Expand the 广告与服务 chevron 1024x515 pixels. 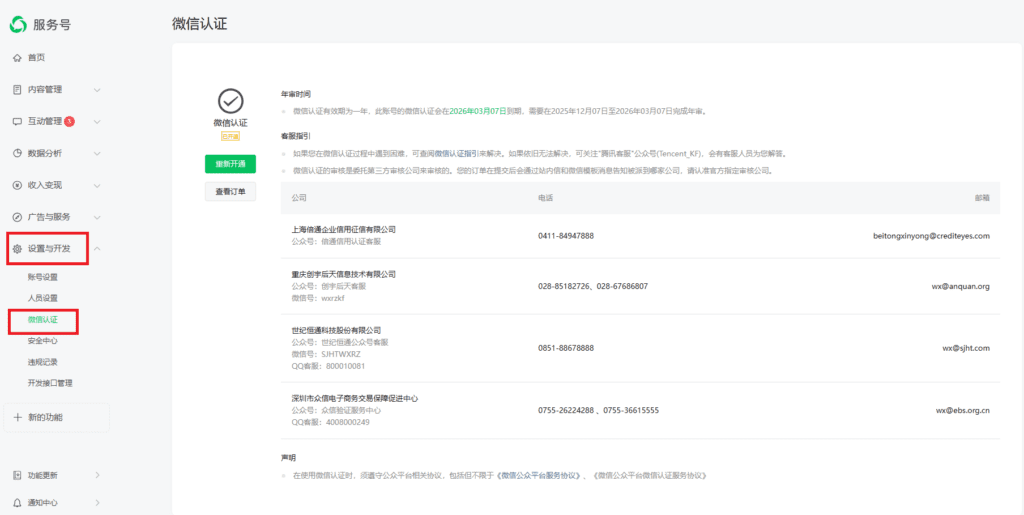(x=97, y=217)
